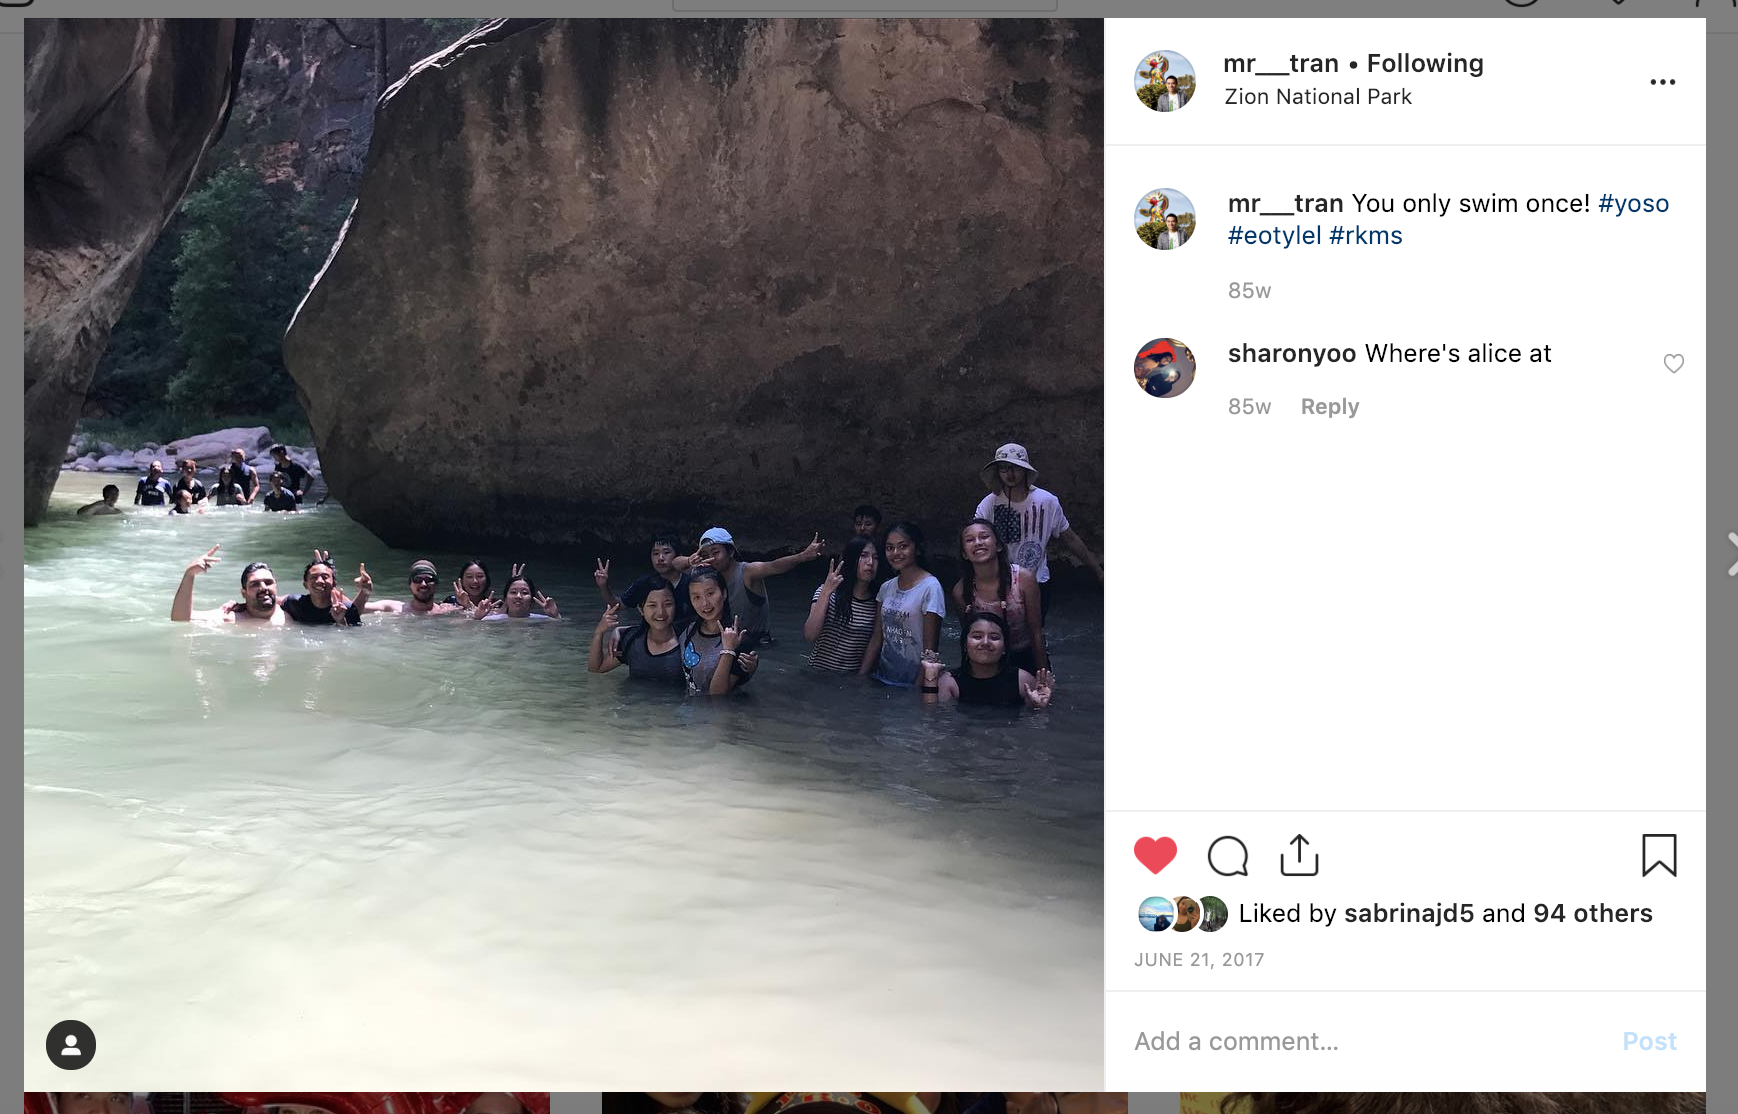Open mr__tran profile picture in header
Screen dimensions: 1738x1114
(1165, 81)
